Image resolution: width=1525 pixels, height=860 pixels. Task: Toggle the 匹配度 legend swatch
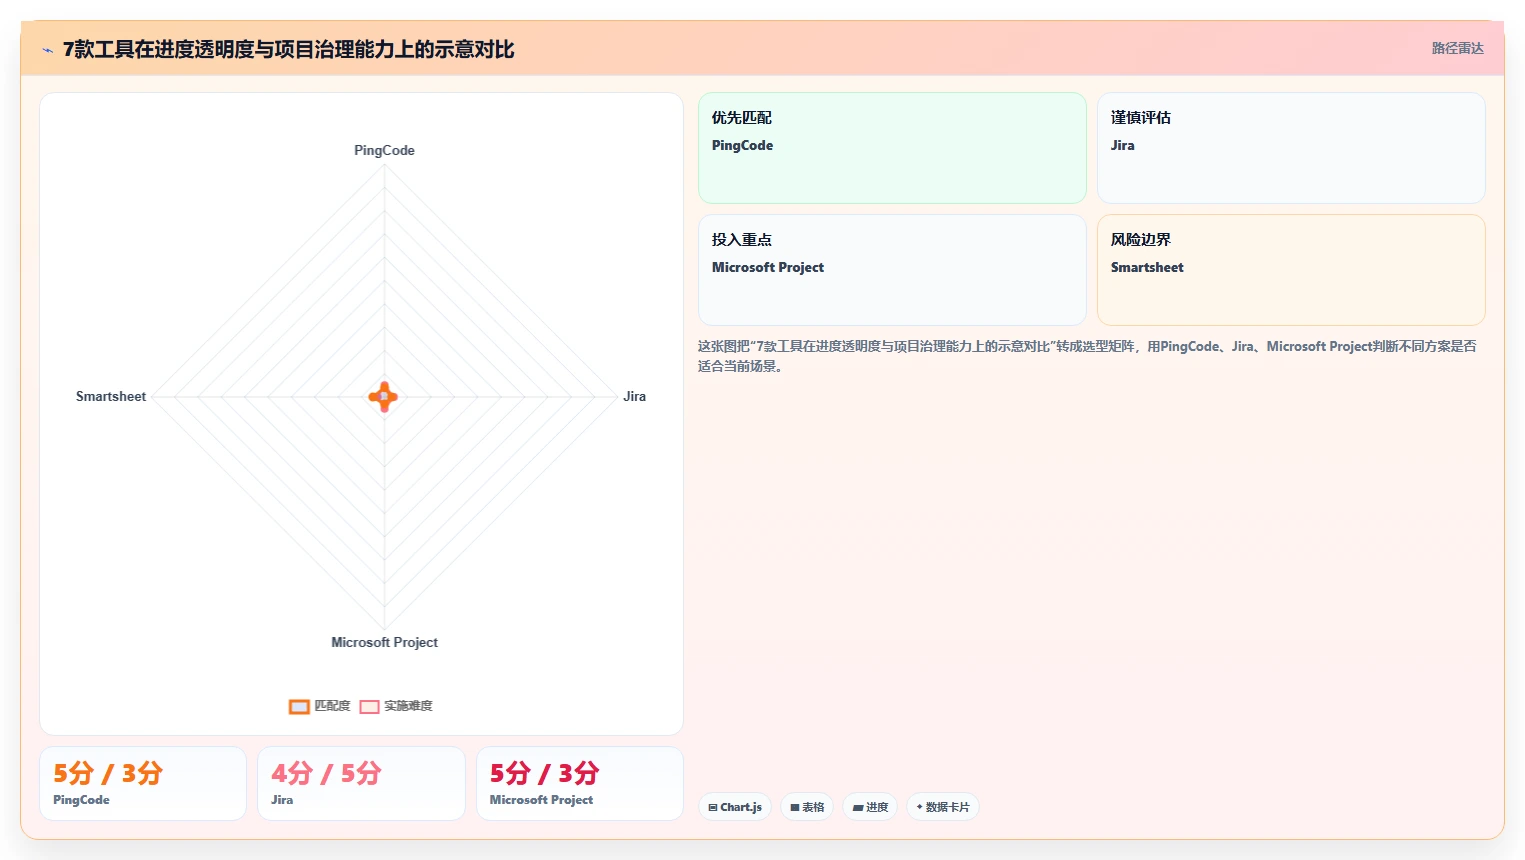click(x=299, y=707)
